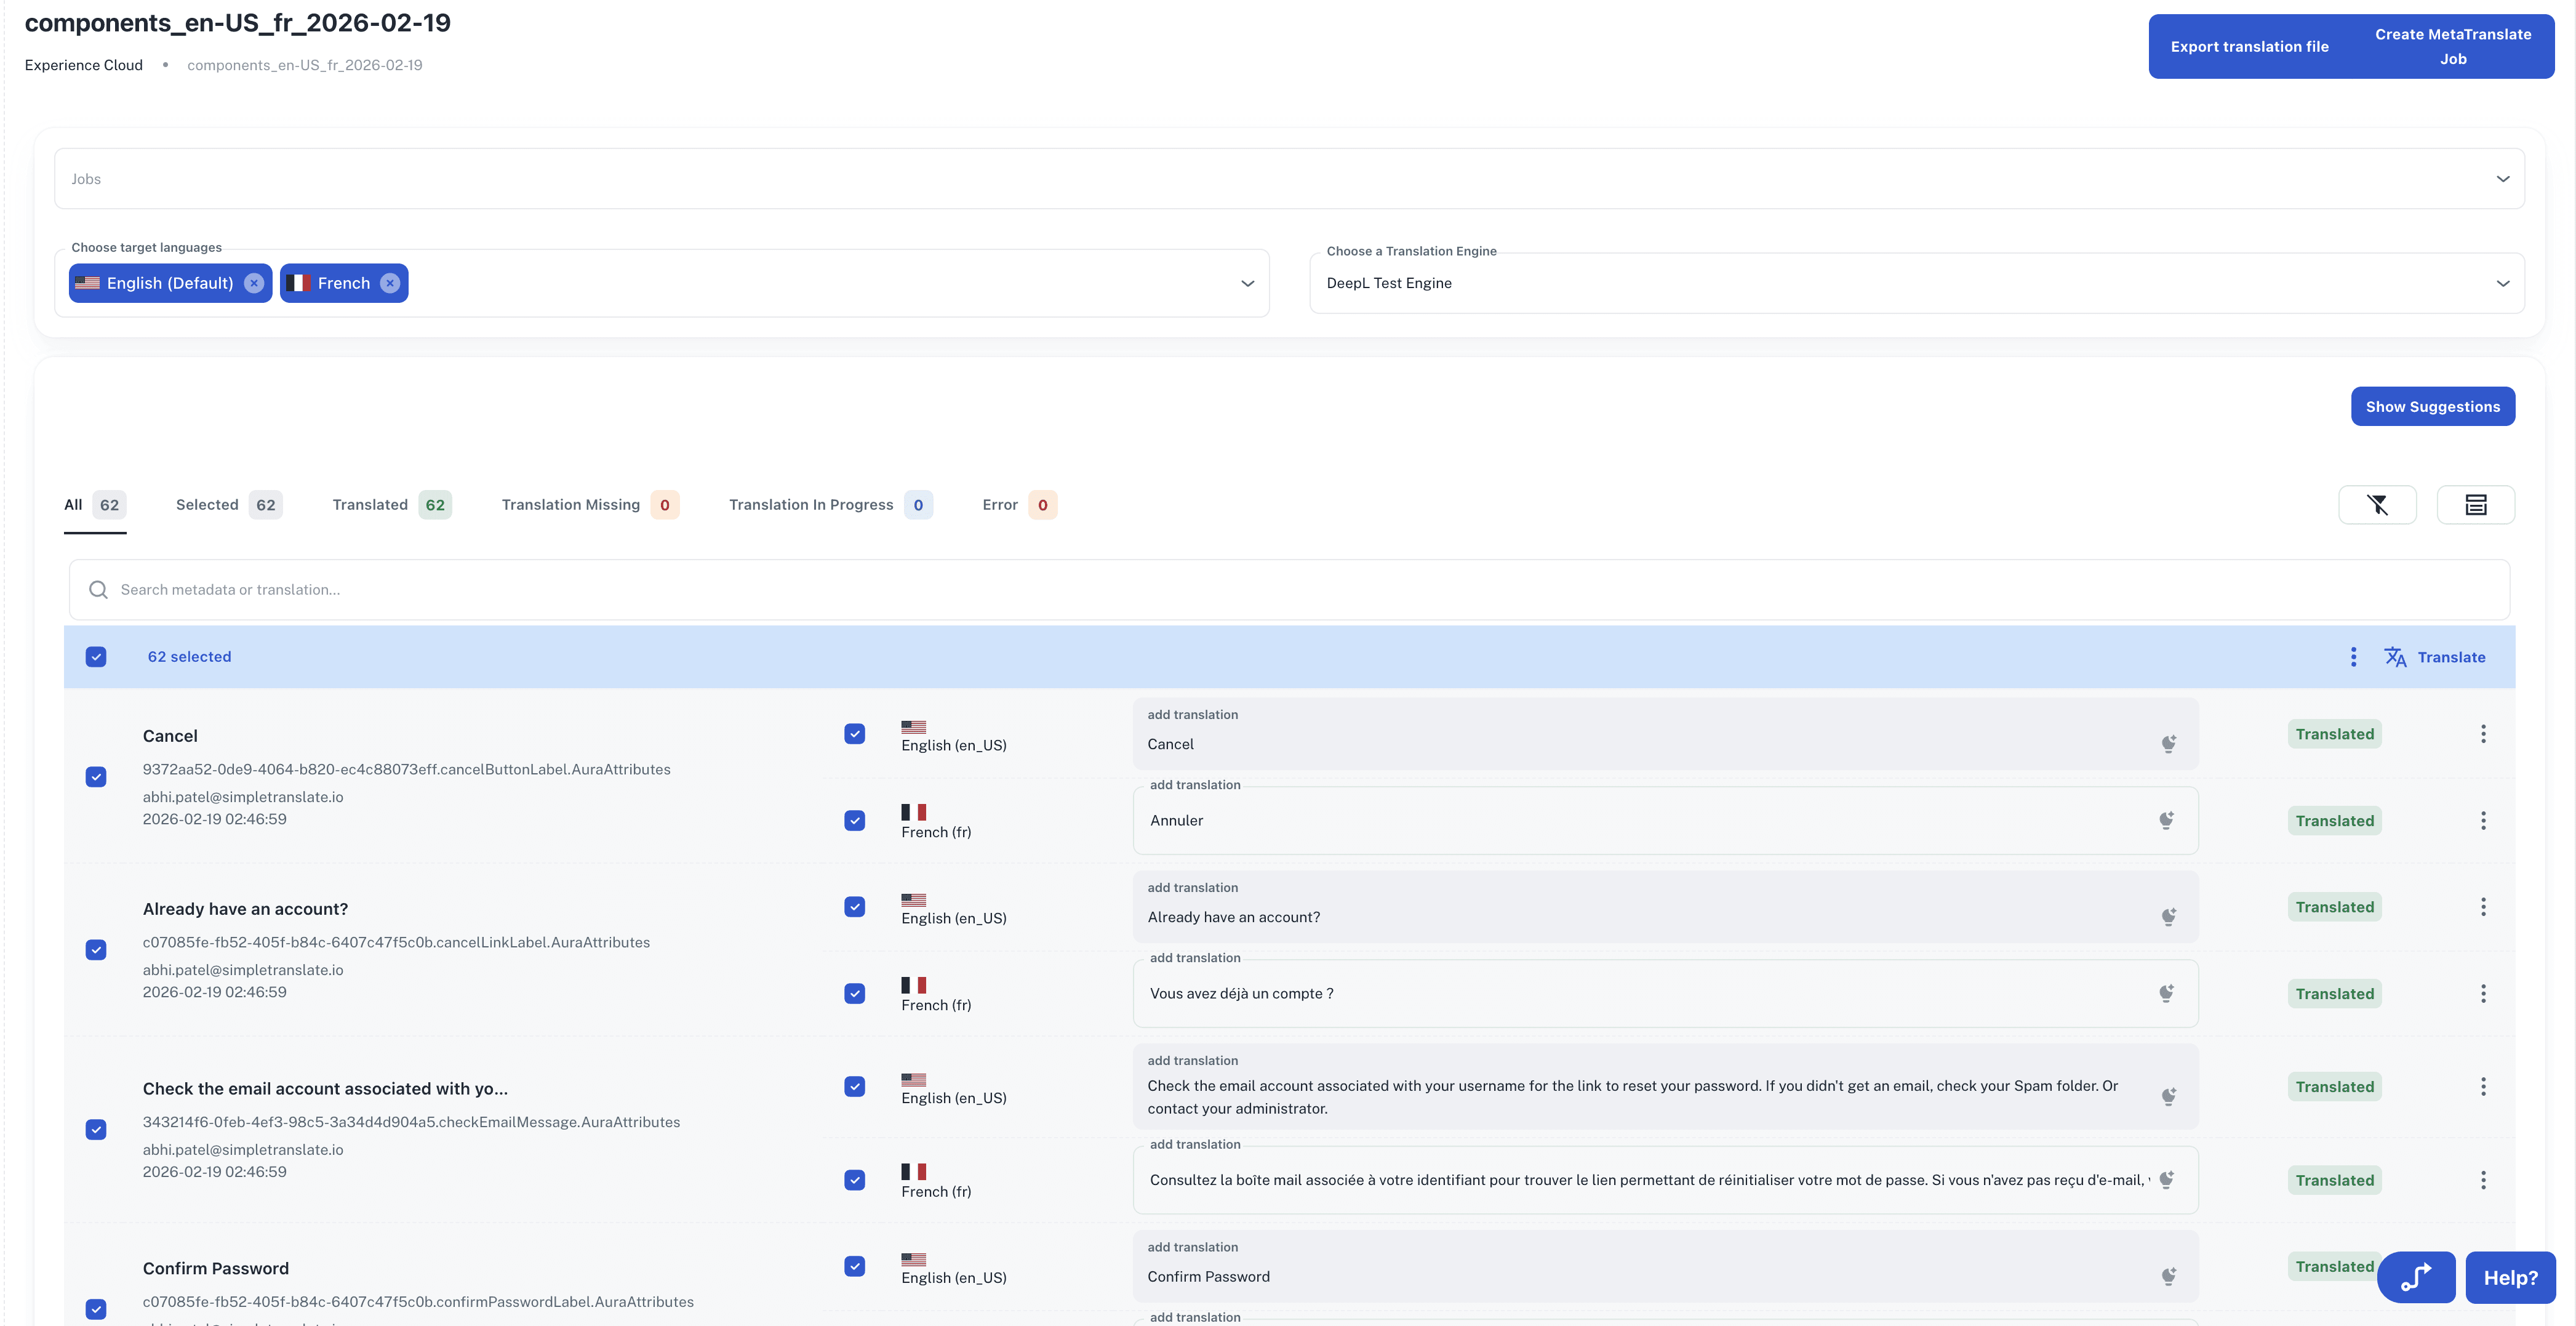2576x1326 pixels.
Task: Select the All tab
Action: click(x=94, y=505)
